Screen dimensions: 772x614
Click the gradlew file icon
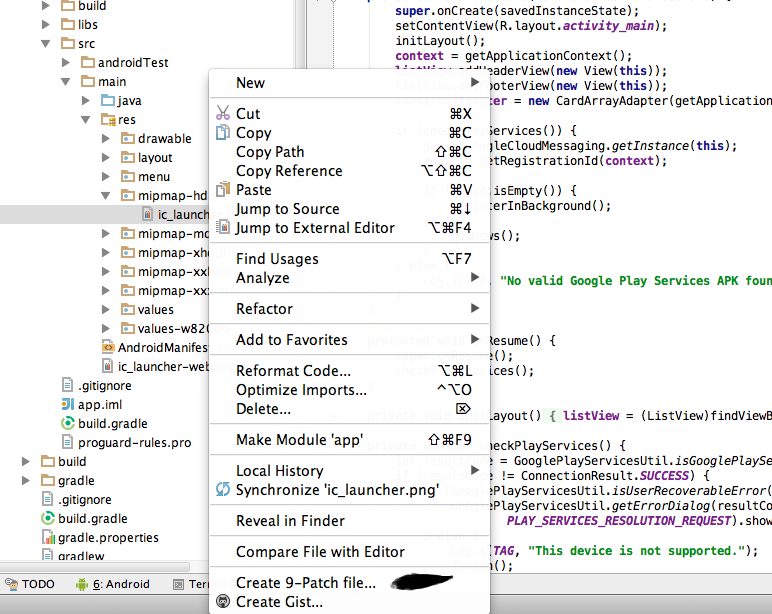click(48, 555)
